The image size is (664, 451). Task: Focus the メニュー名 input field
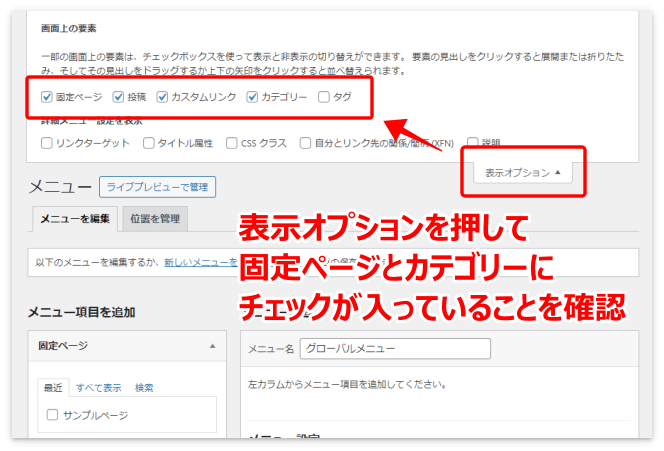[395, 349]
